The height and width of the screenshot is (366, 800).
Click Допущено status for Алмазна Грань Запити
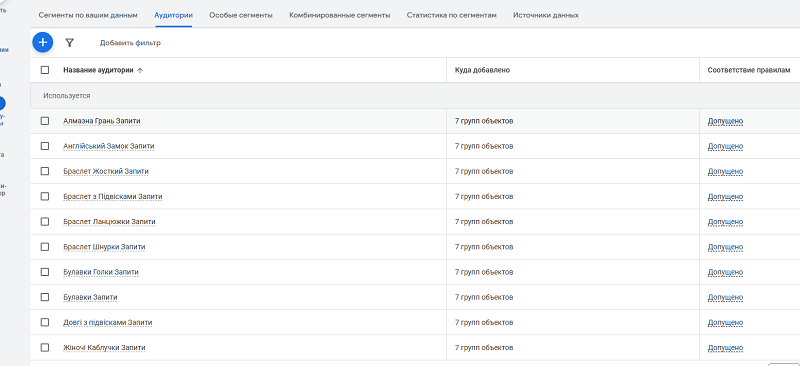[x=725, y=121]
